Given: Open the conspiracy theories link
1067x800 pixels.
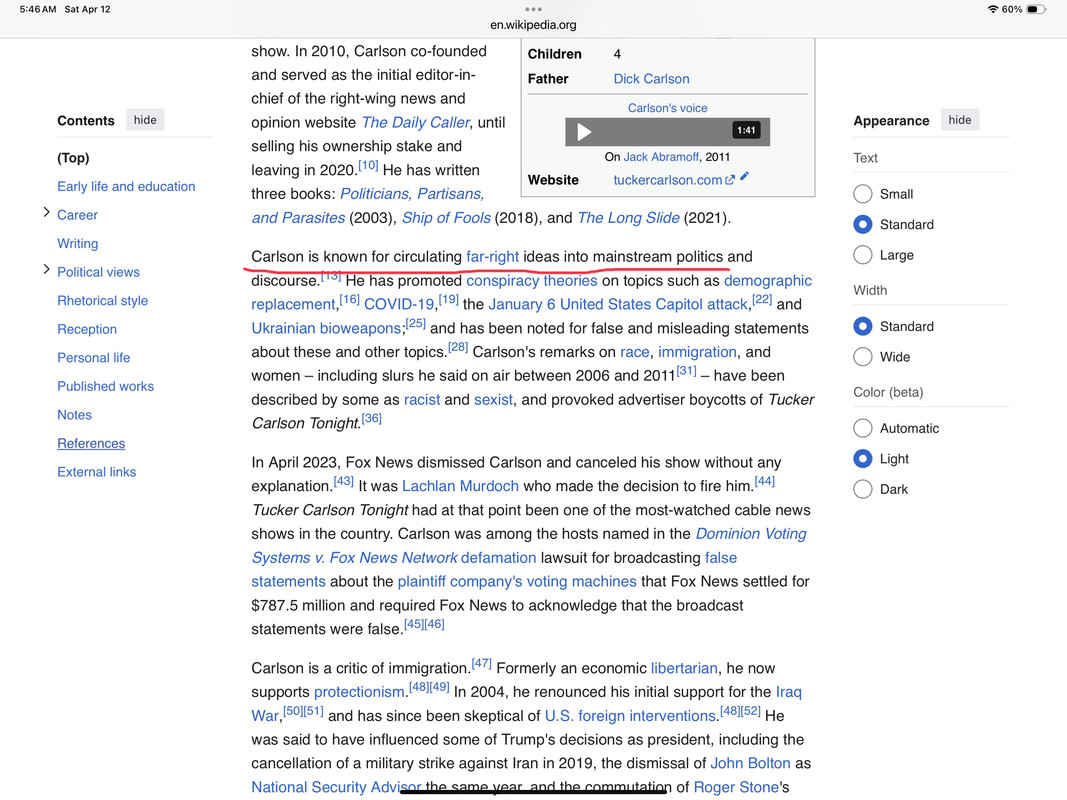Looking at the screenshot, I should coord(531,280).
